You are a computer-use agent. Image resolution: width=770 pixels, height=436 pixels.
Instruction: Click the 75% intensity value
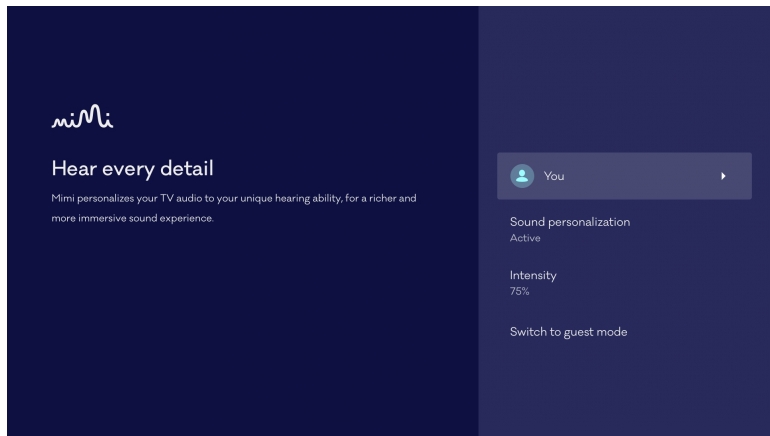[x=520, y=291]
